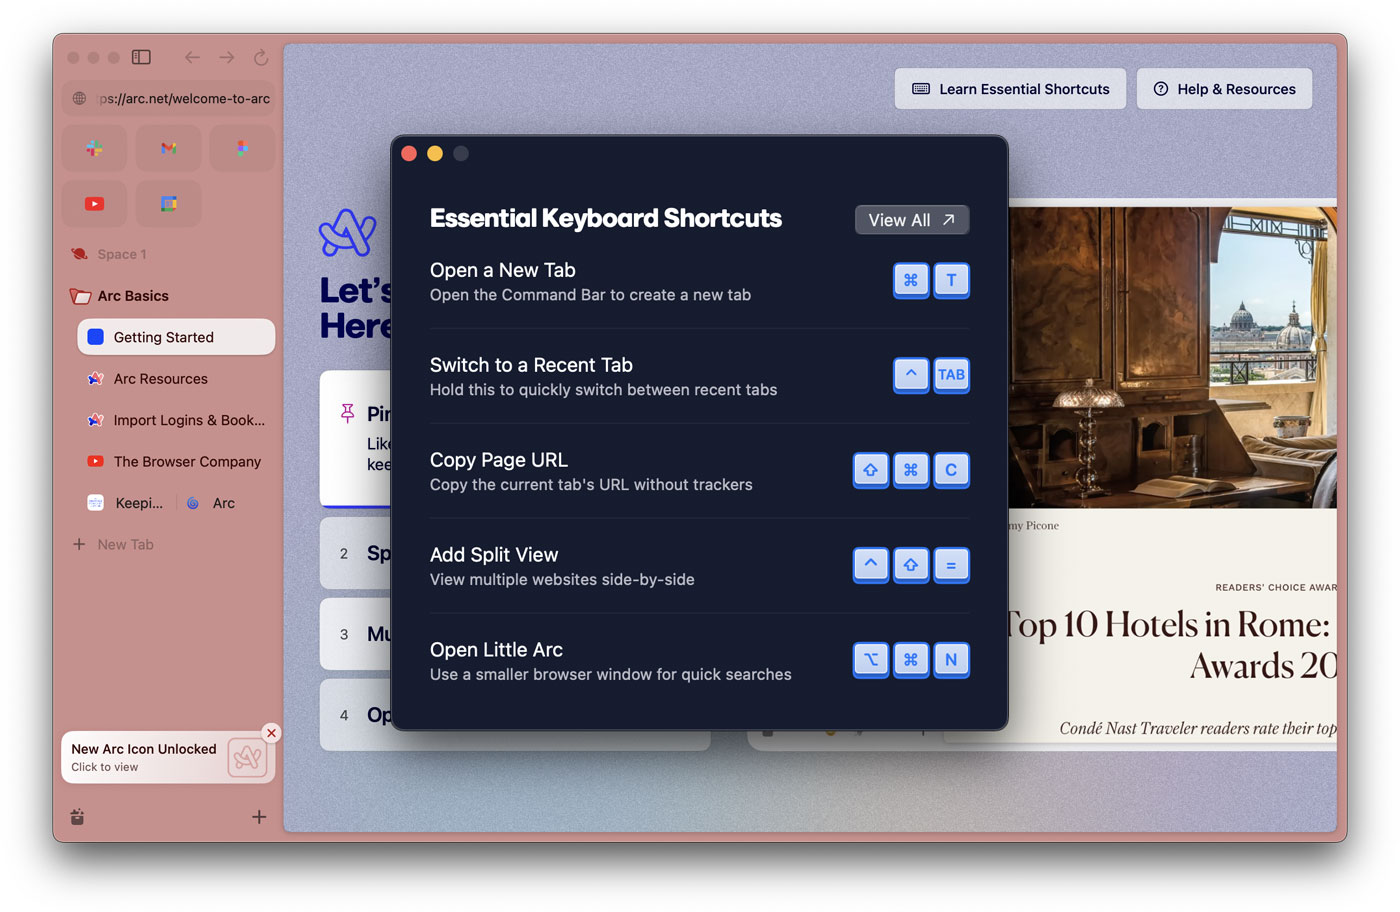Click the Space 1 planet icon

tap(80, 254)
